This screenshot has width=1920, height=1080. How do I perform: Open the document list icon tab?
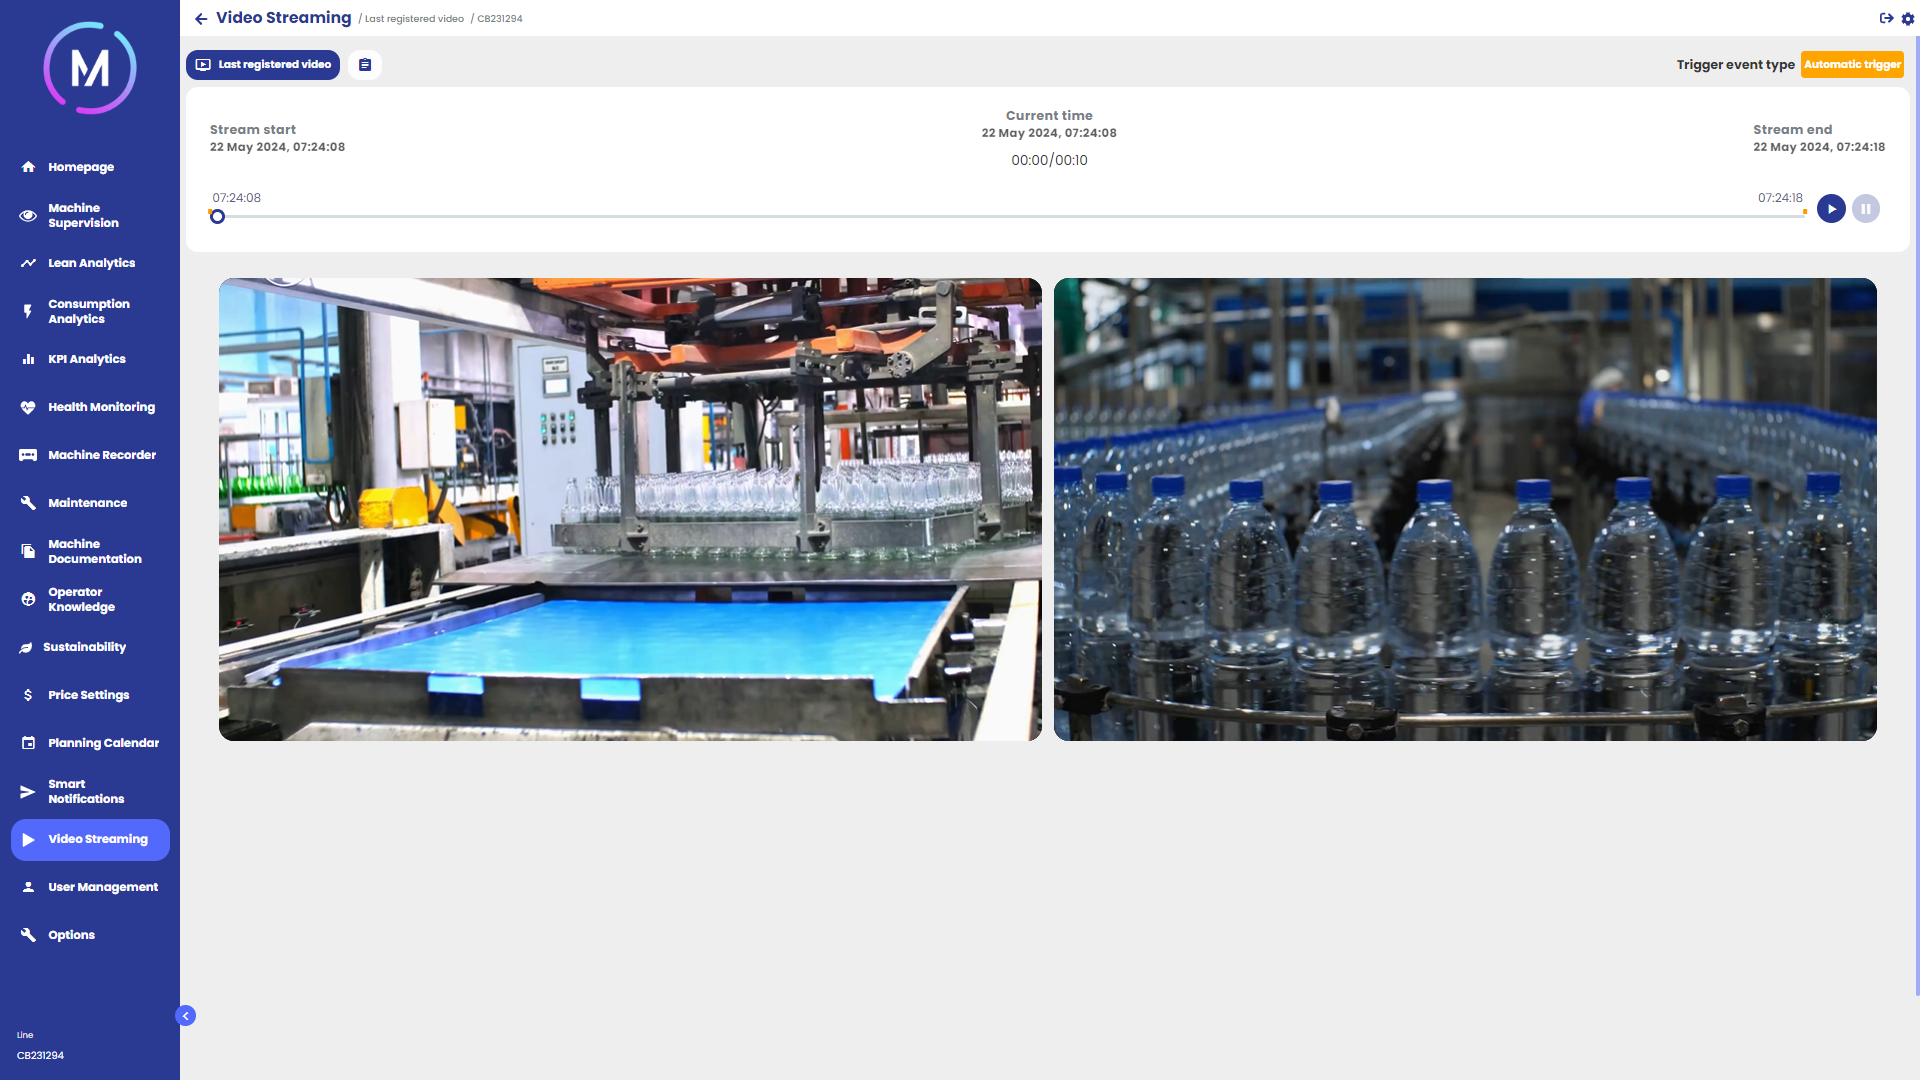[365, 65]
